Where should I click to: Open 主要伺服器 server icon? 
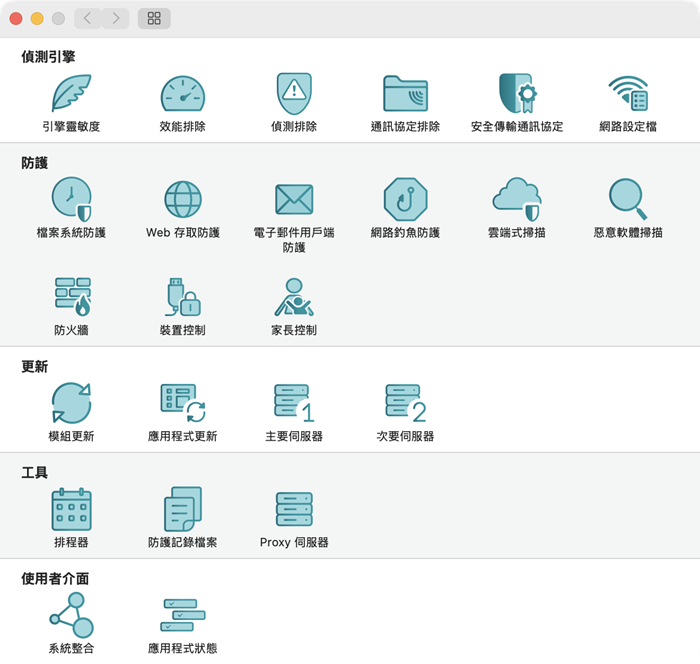[294, 403]
